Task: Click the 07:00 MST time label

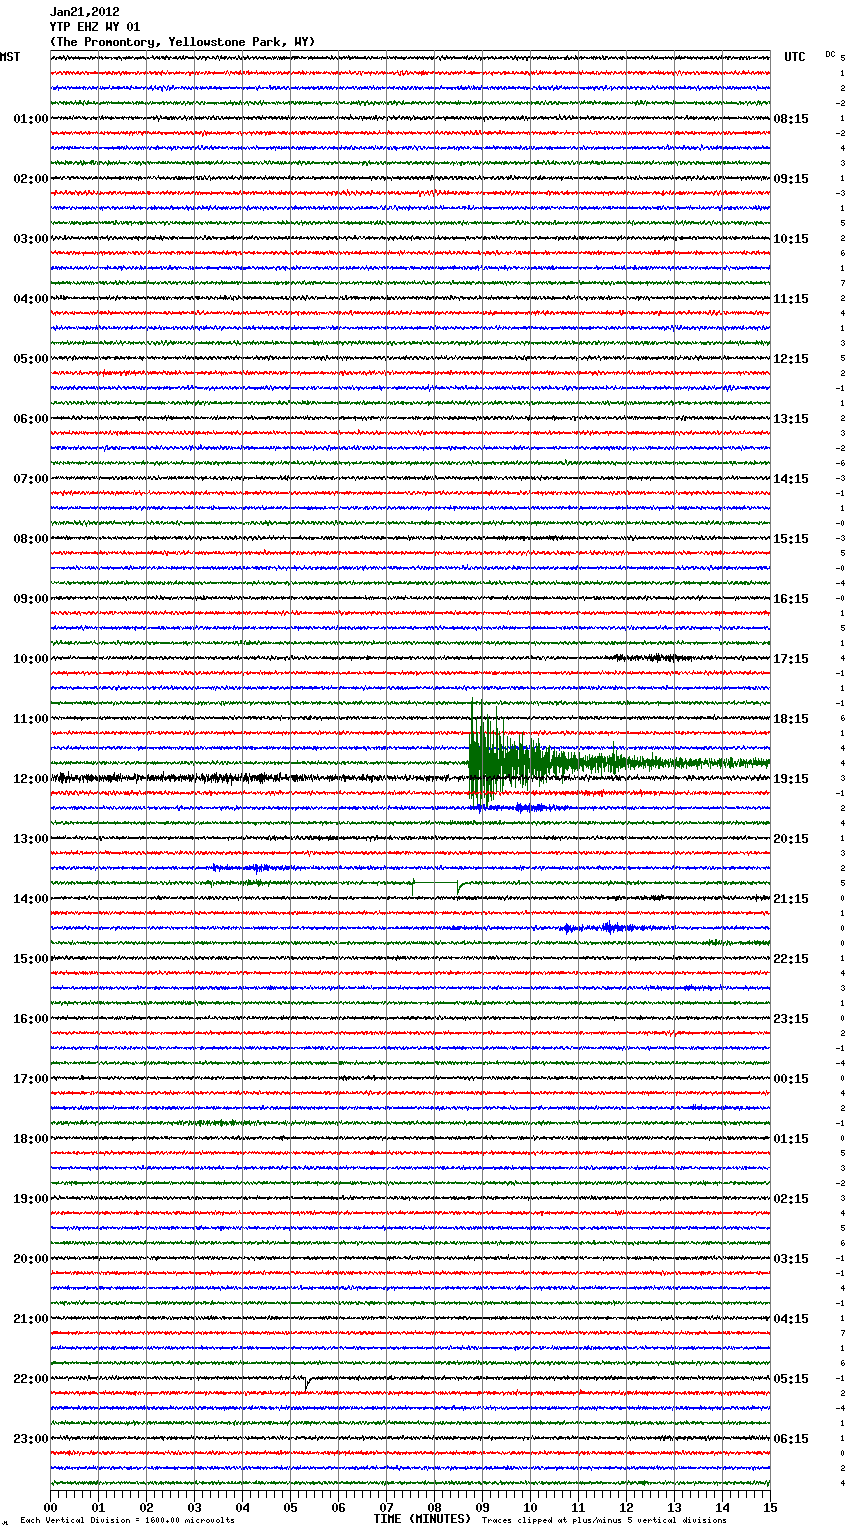Action: (x=31, y=479)
